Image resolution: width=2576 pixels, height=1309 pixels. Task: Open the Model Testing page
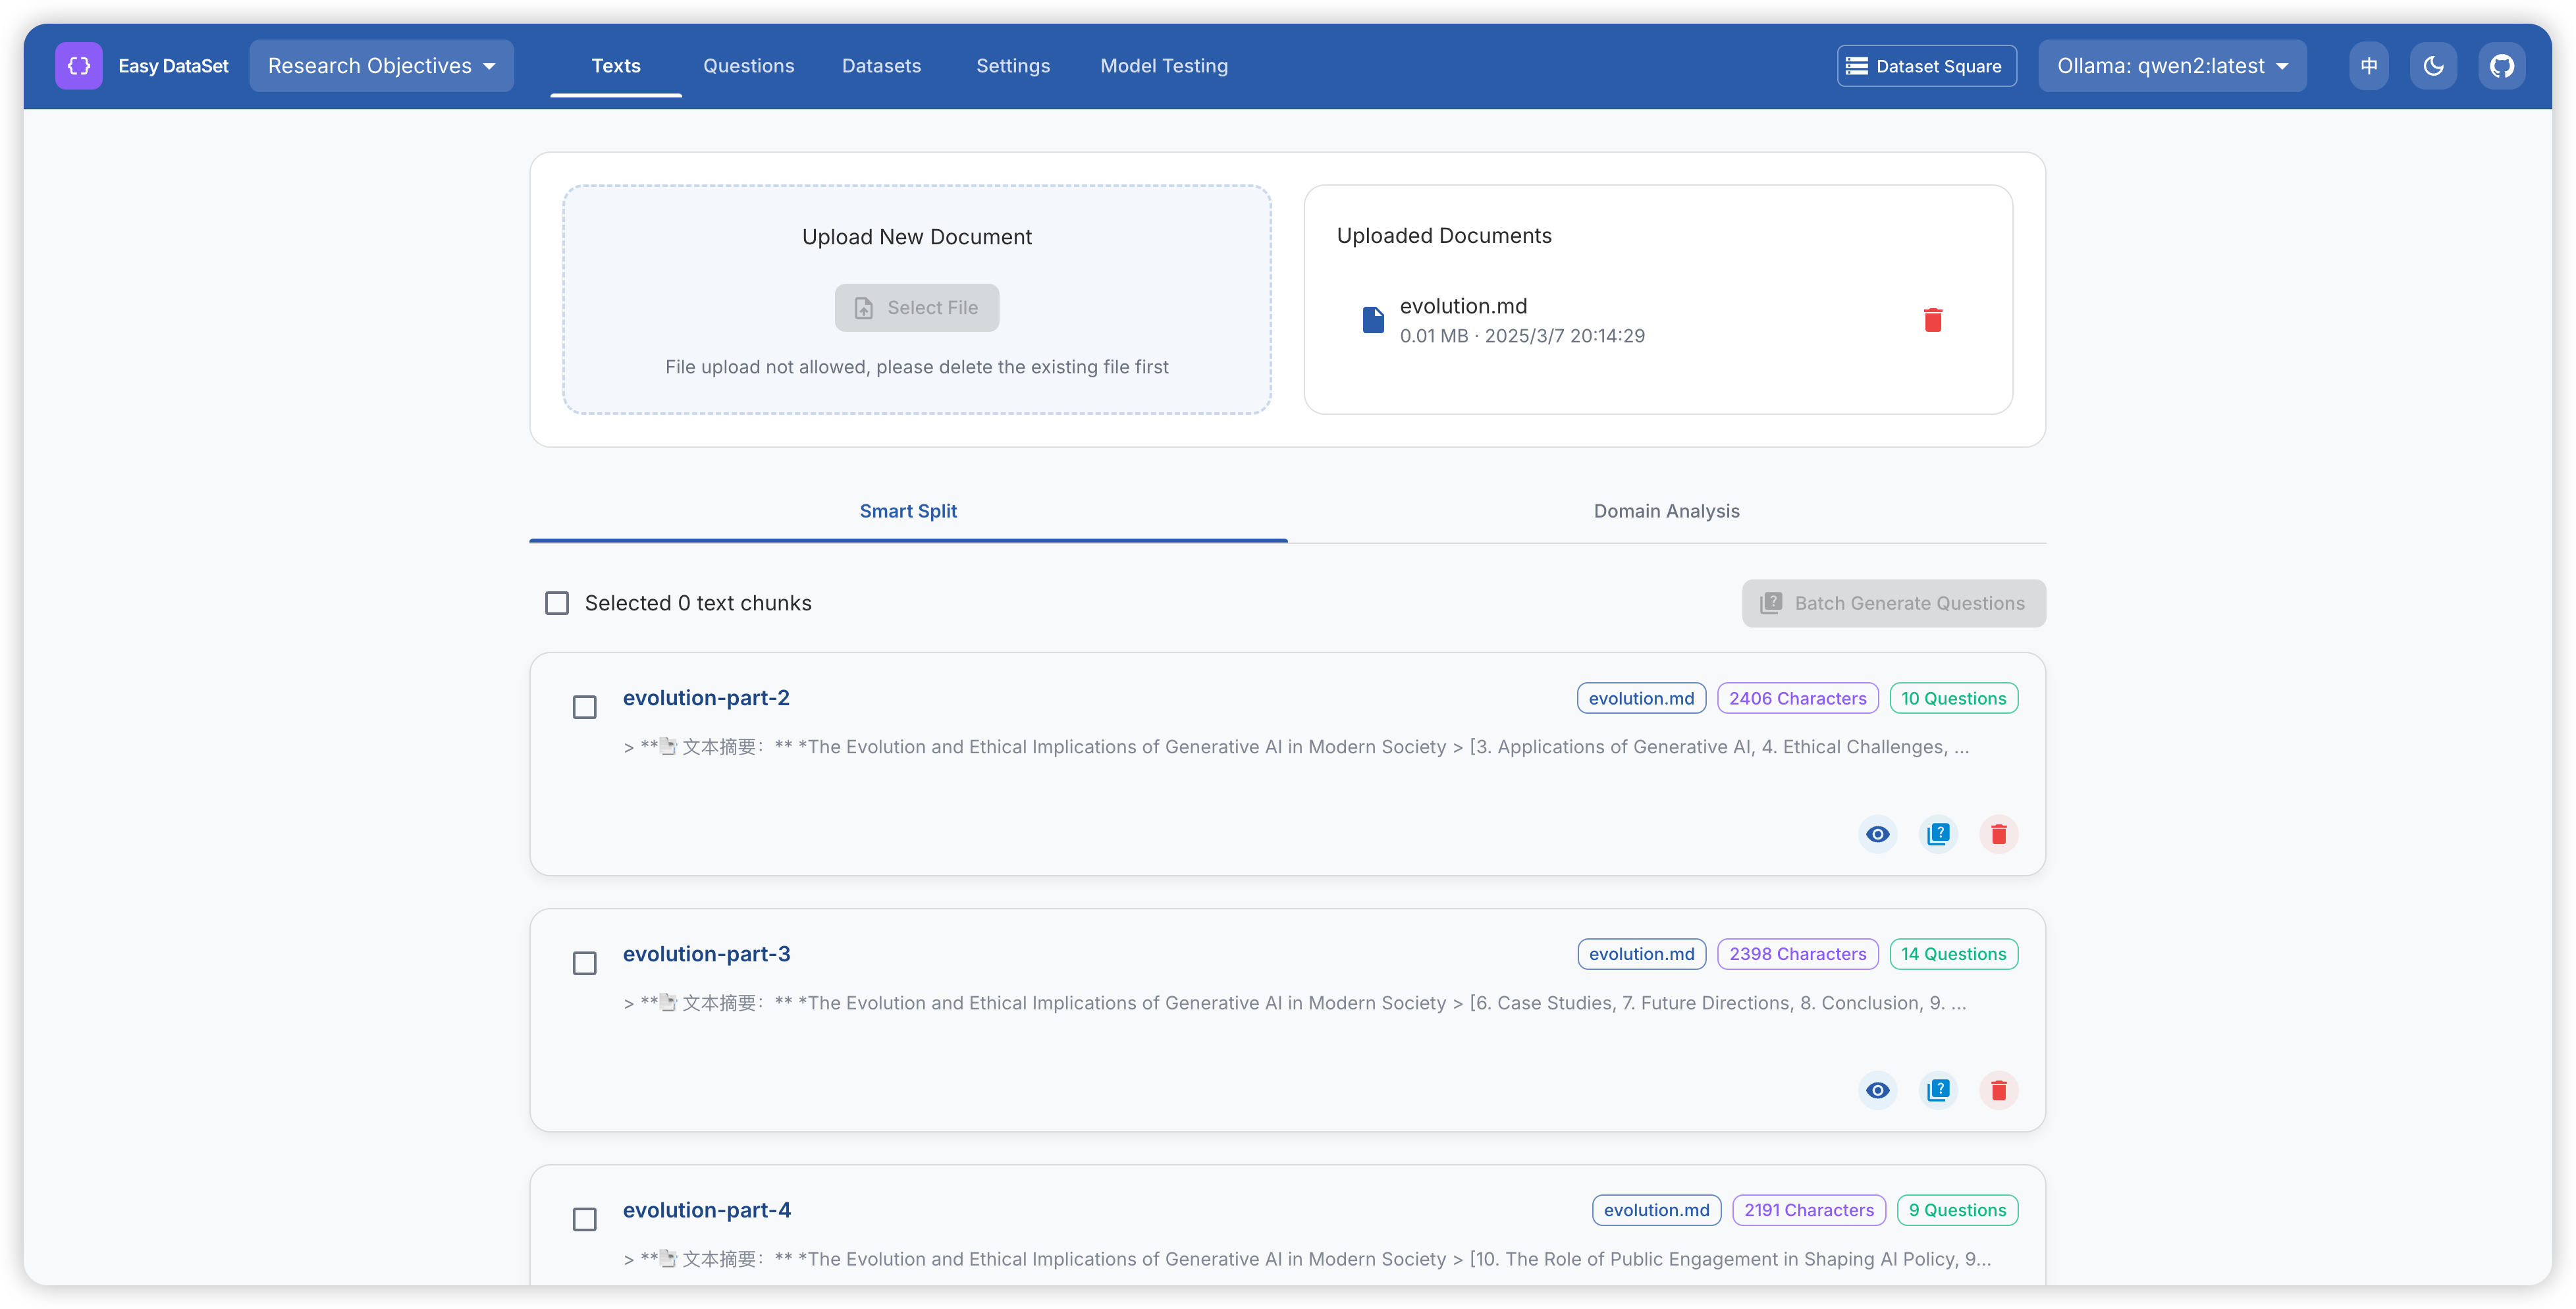coord(1164,66)
